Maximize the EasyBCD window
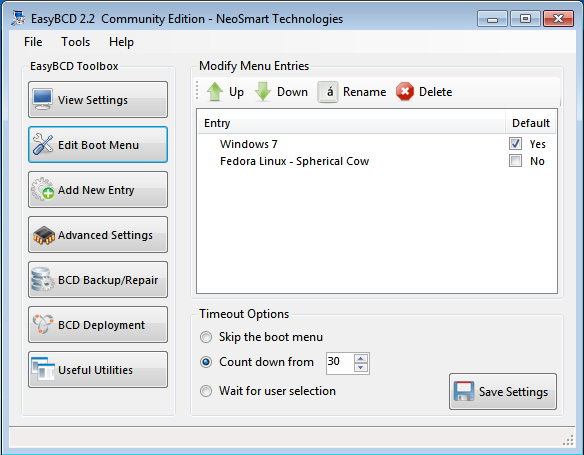This screenshot has height=455, width=584. [525, 19]
